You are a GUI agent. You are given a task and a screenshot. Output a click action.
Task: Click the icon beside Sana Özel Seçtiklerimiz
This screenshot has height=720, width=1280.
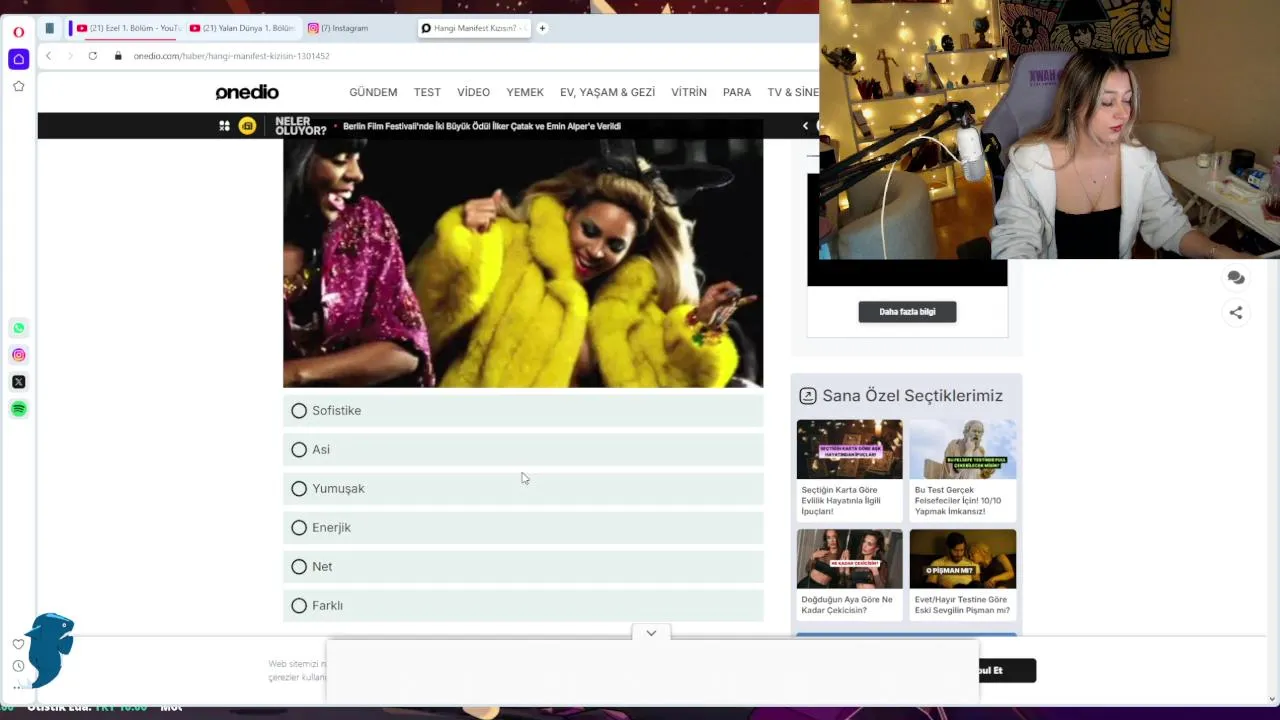(x=808, y=396)
